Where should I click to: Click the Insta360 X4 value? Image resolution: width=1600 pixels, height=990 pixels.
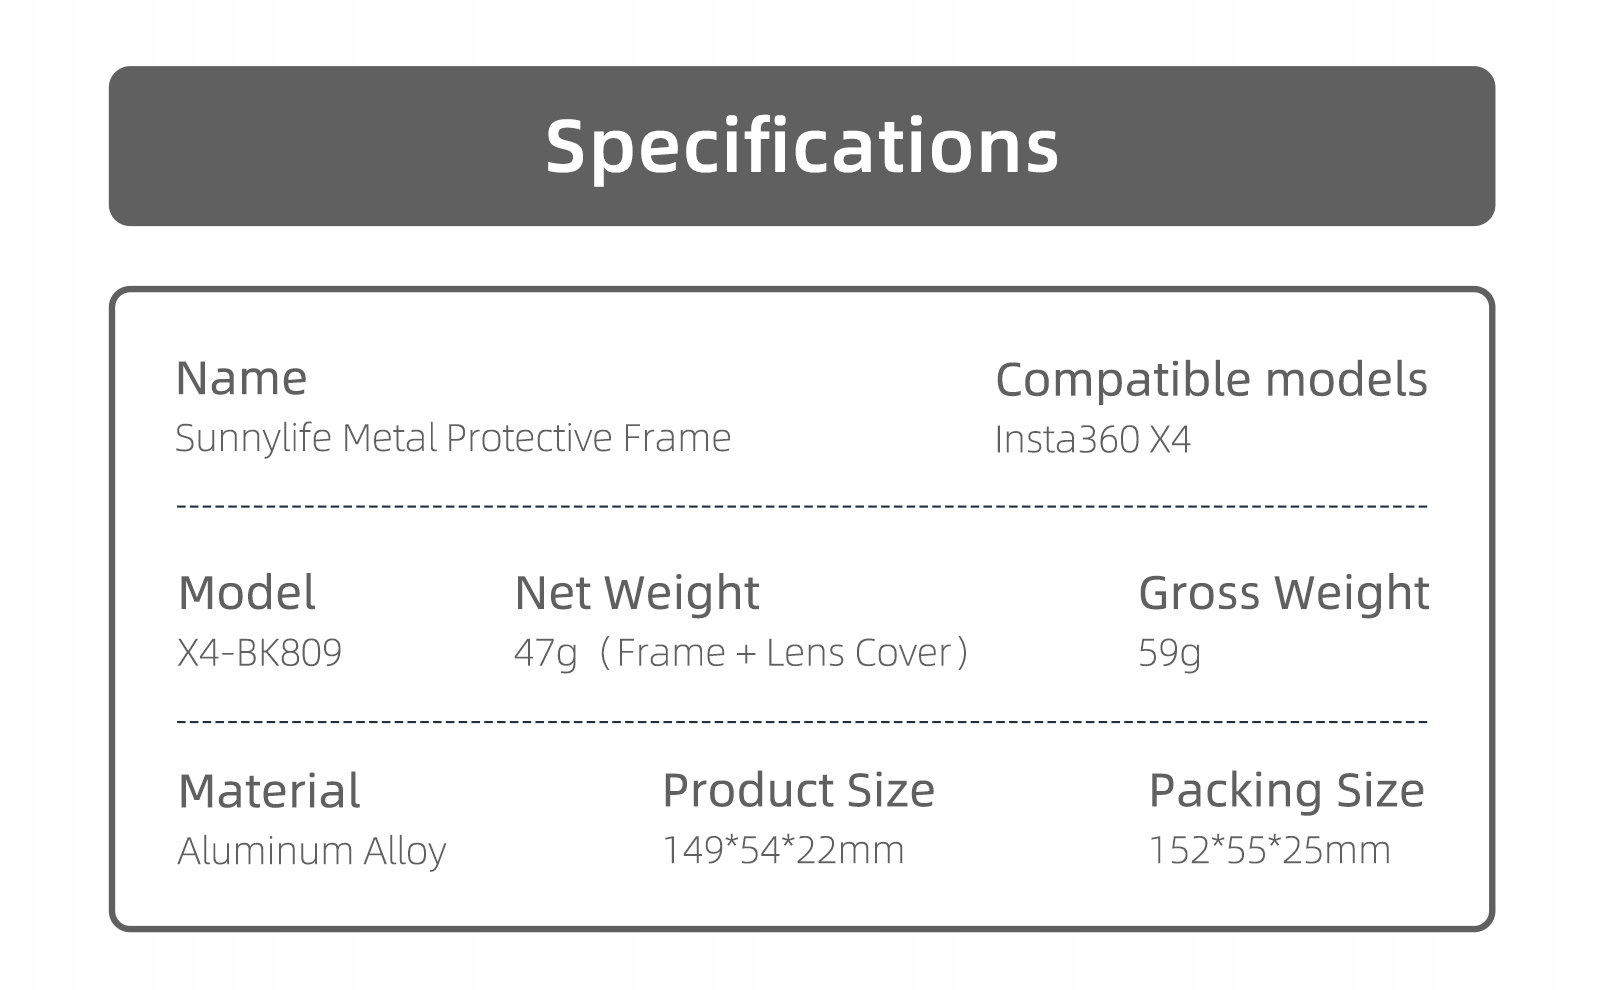pos(1092,440)
